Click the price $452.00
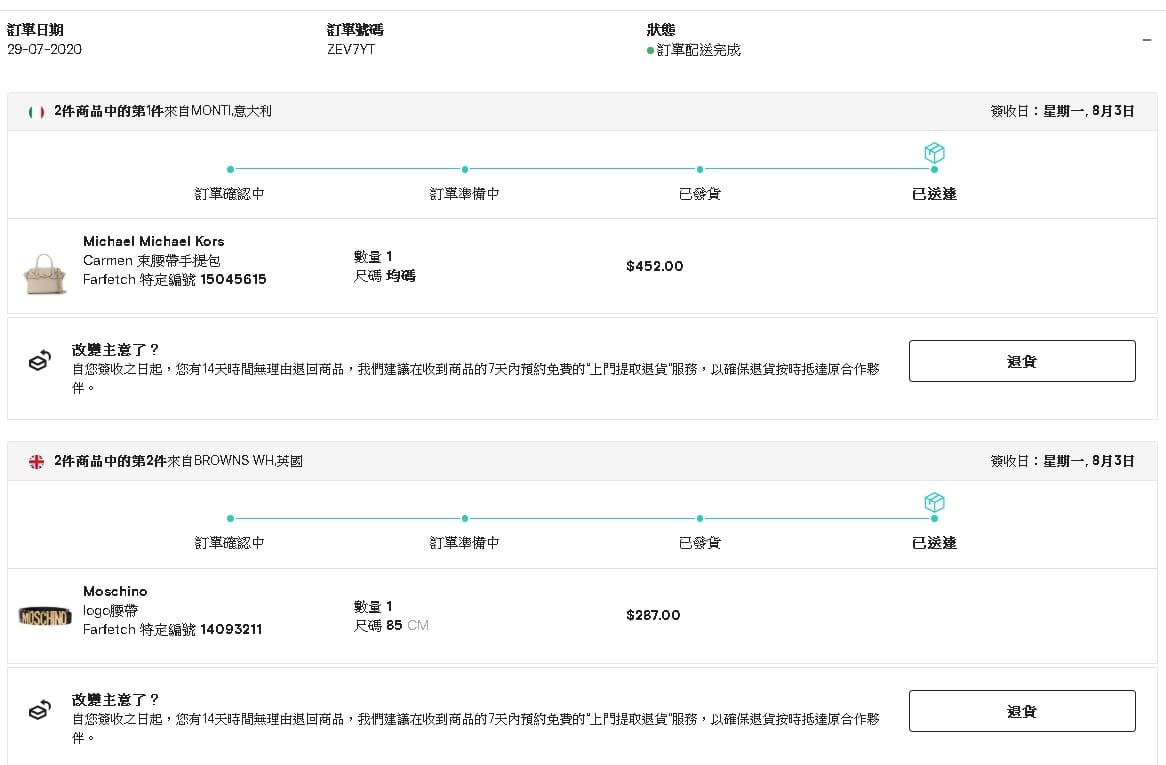 (654, 266)
